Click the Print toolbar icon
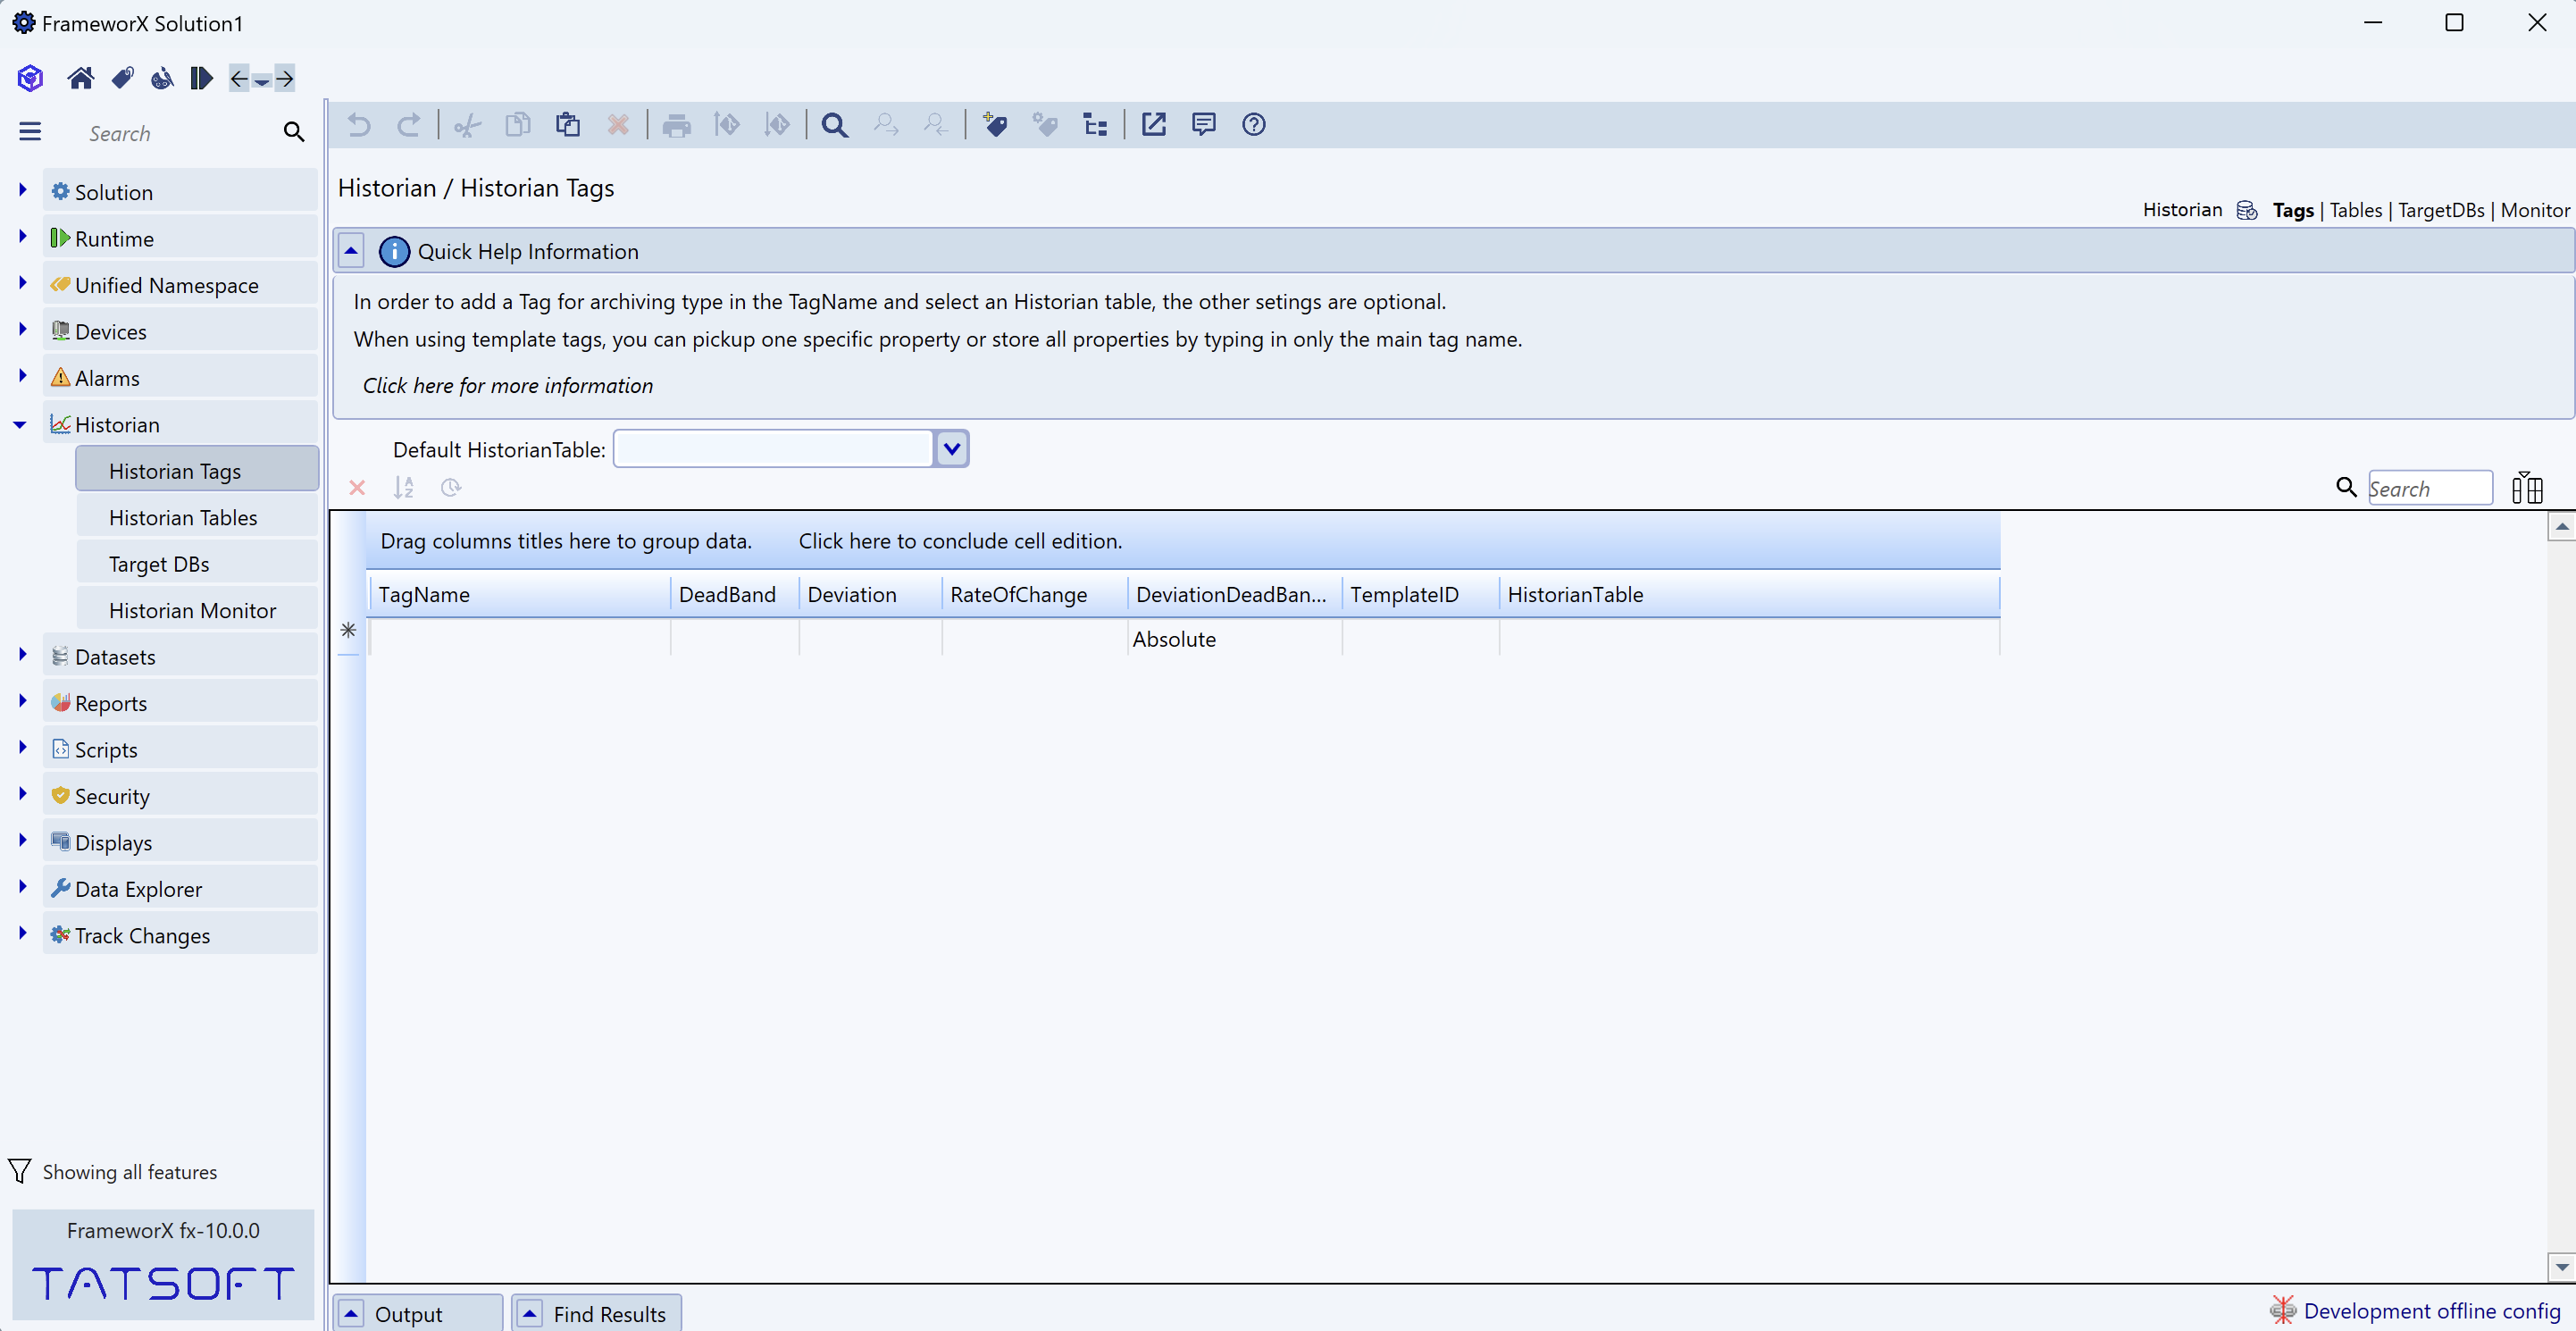2576x1331 pixels. tap(677, 125)
